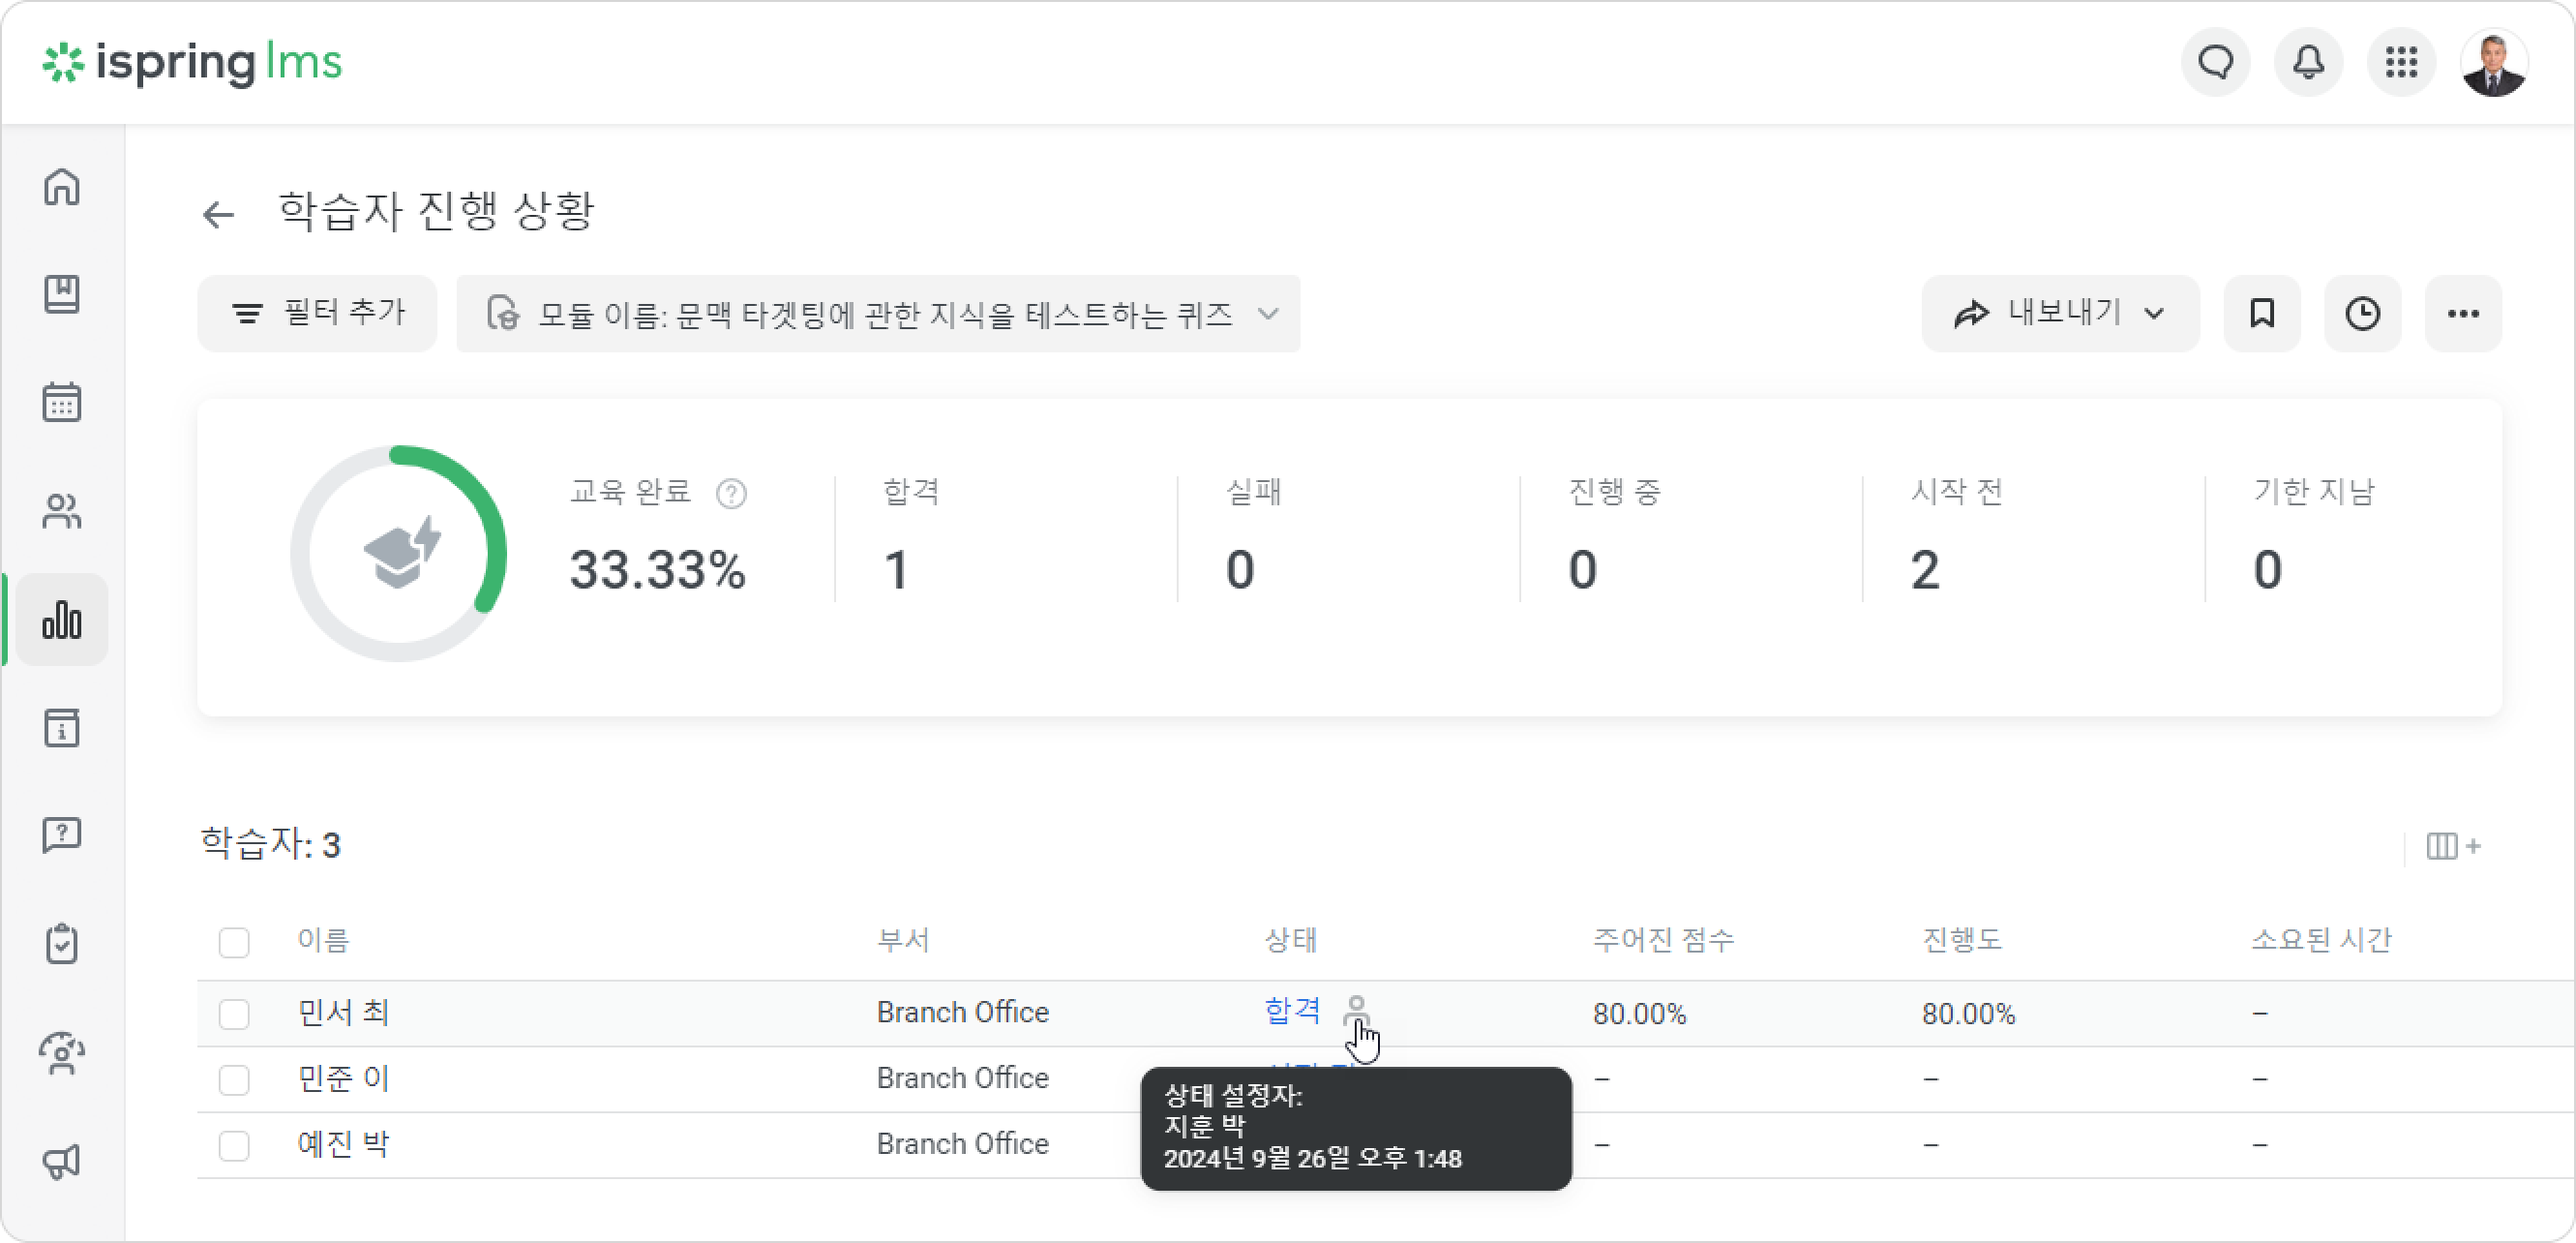
Task: Open the home icon in sidebar
Action: [62, 187]
